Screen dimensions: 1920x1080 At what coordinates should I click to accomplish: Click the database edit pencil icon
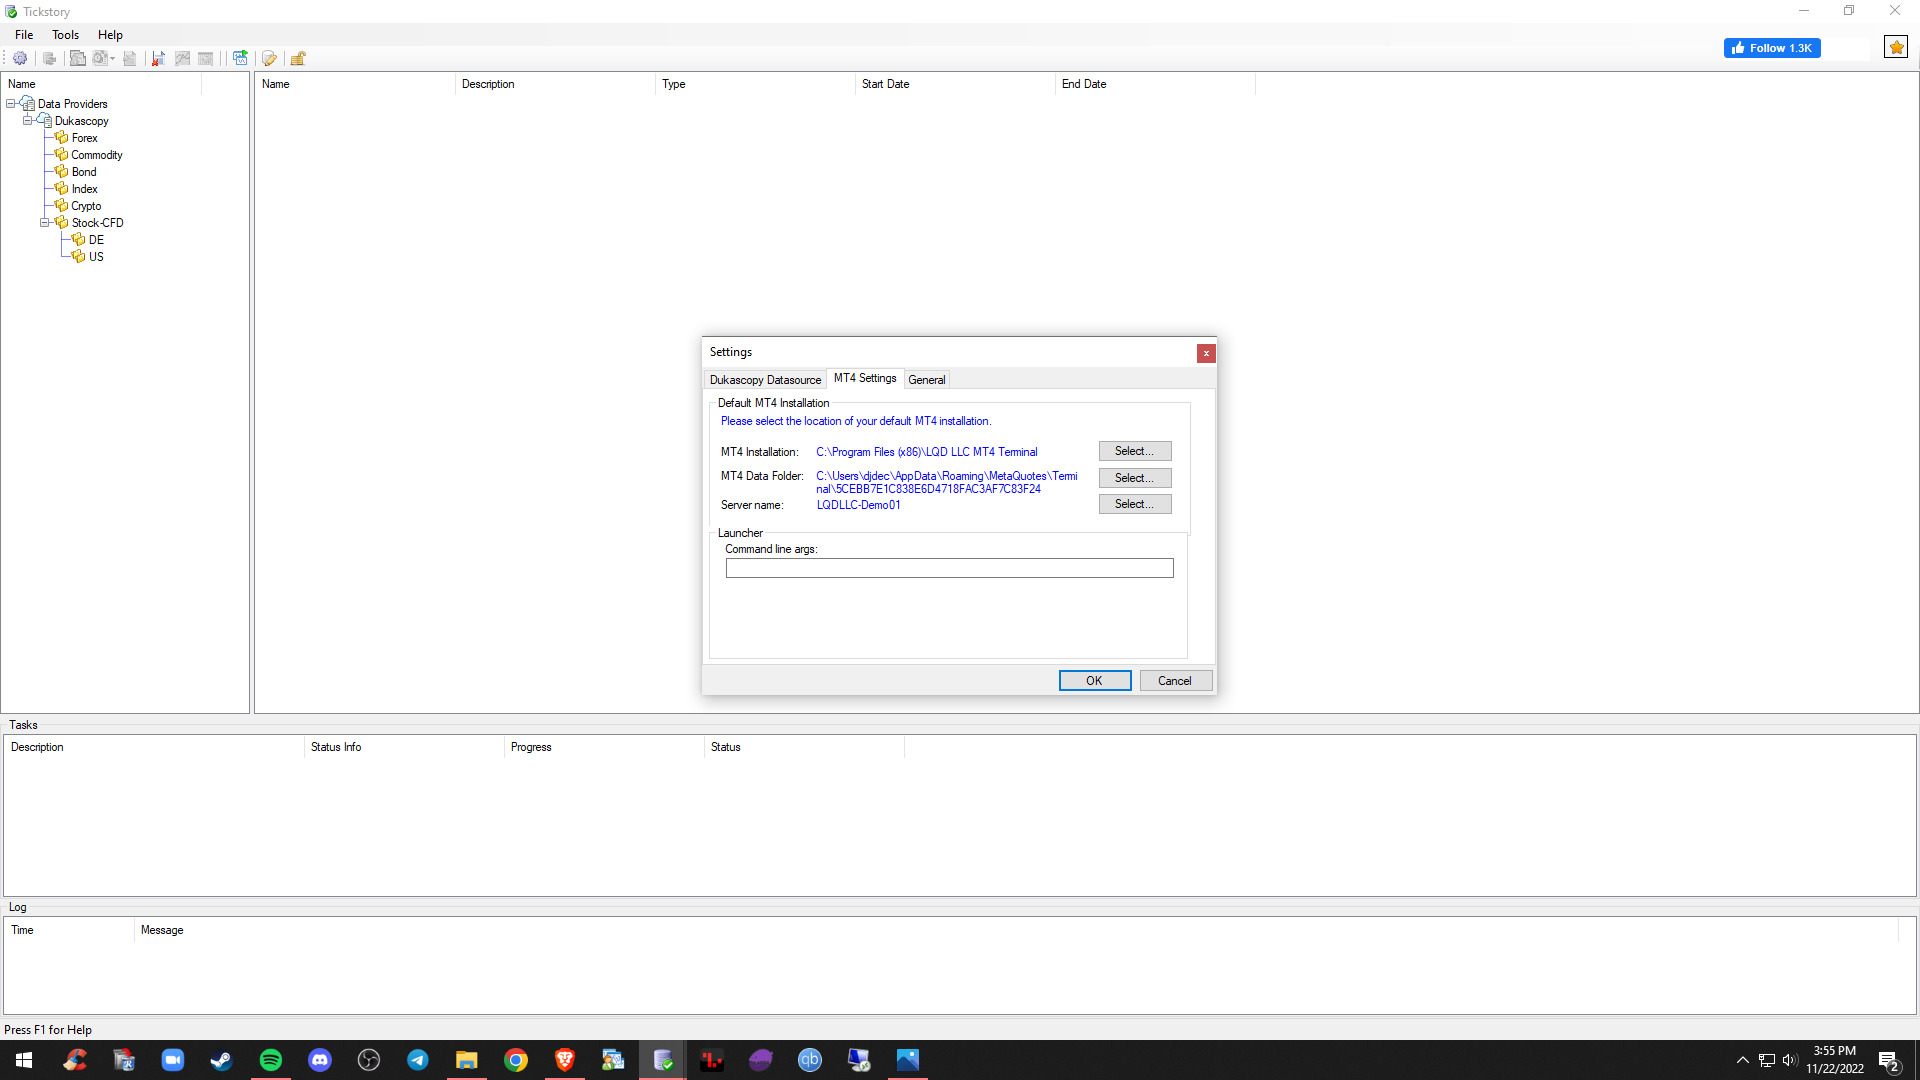pyautogui.click(x=269, y=58)
